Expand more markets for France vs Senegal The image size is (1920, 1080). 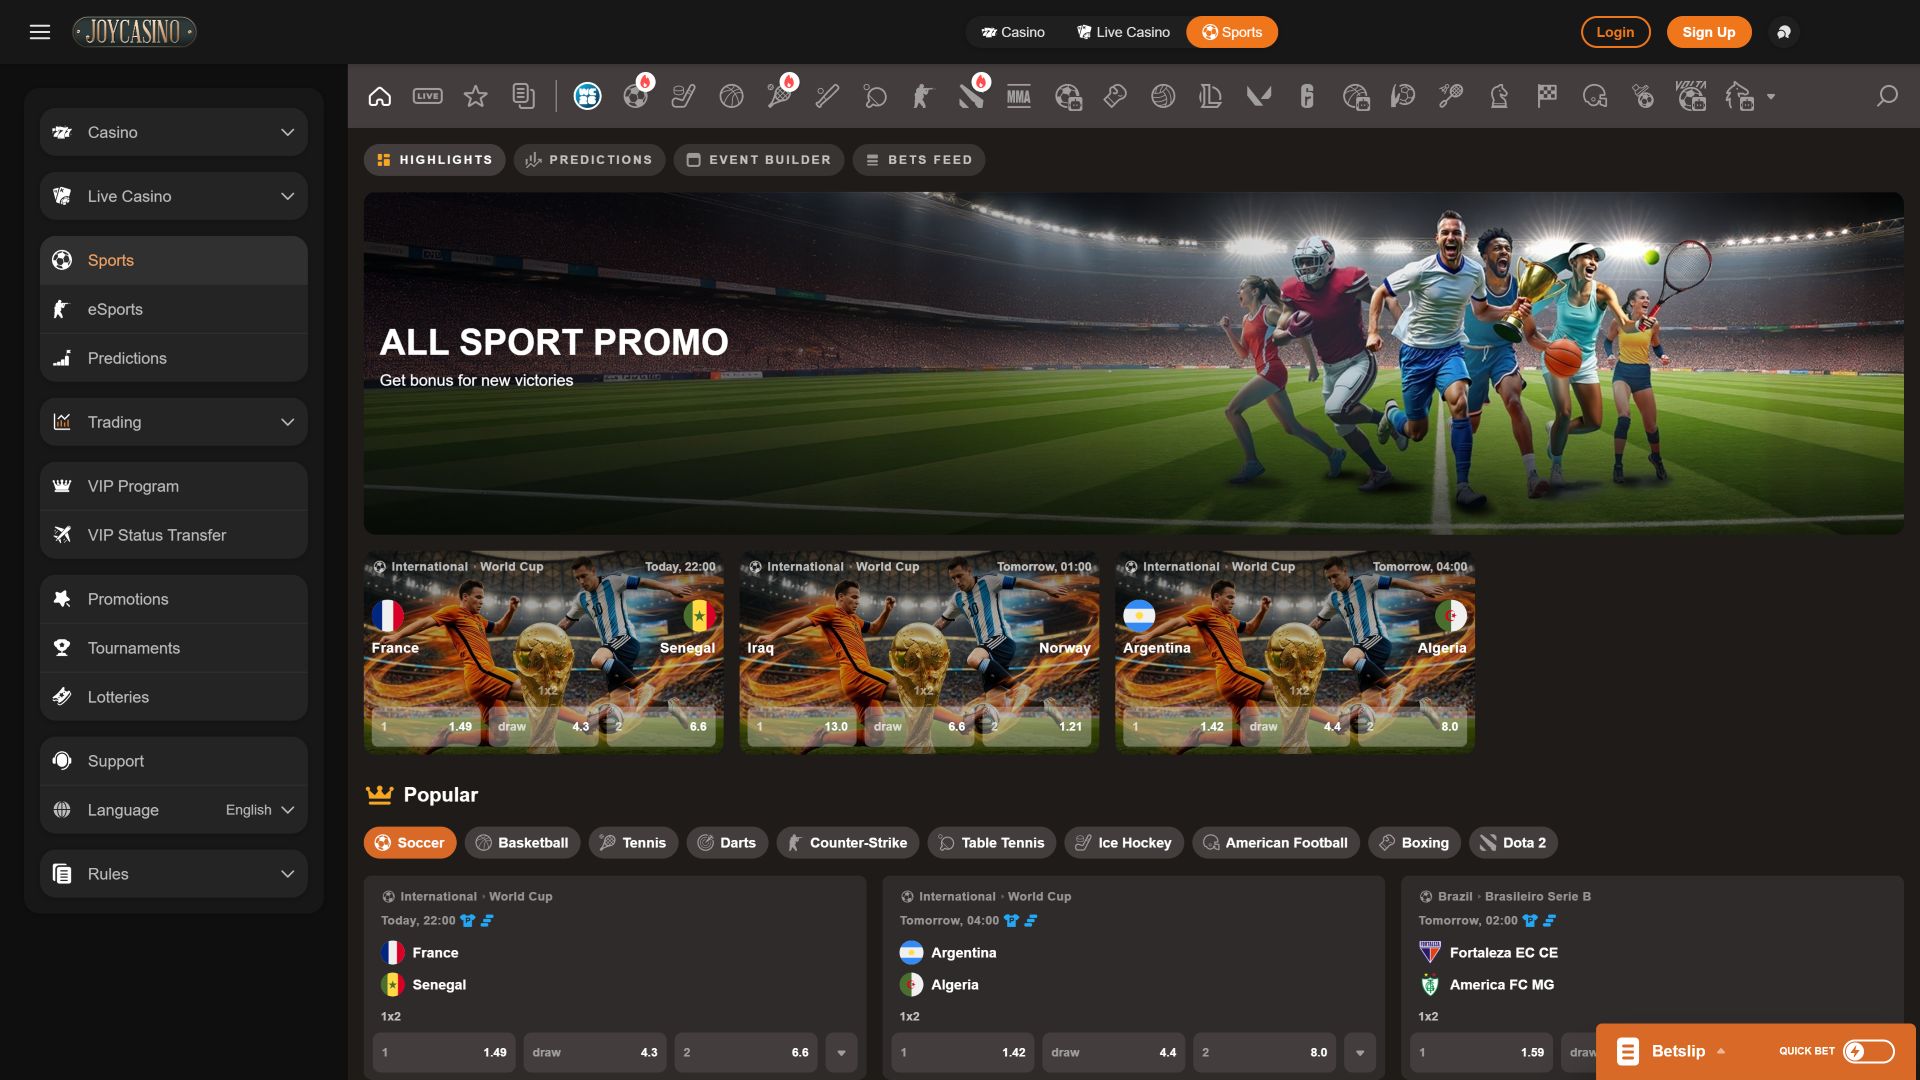[842, 1053]
